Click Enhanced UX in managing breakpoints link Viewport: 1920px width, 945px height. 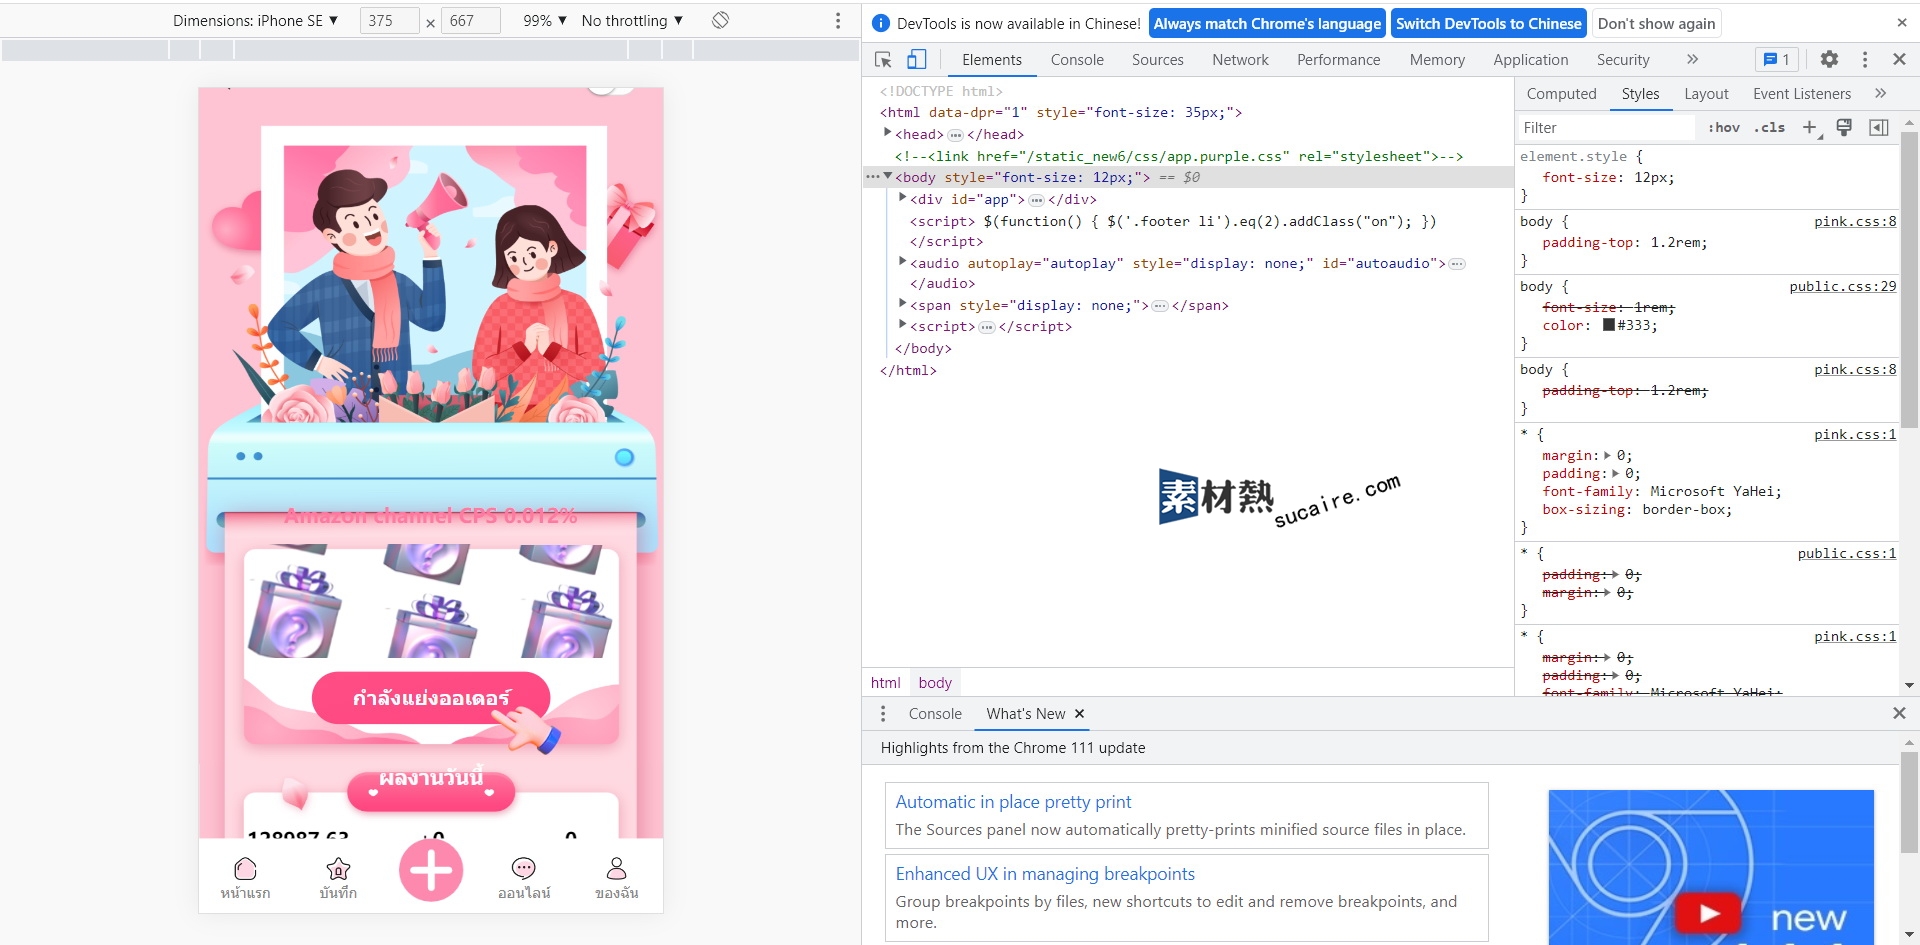(1045, 874)
